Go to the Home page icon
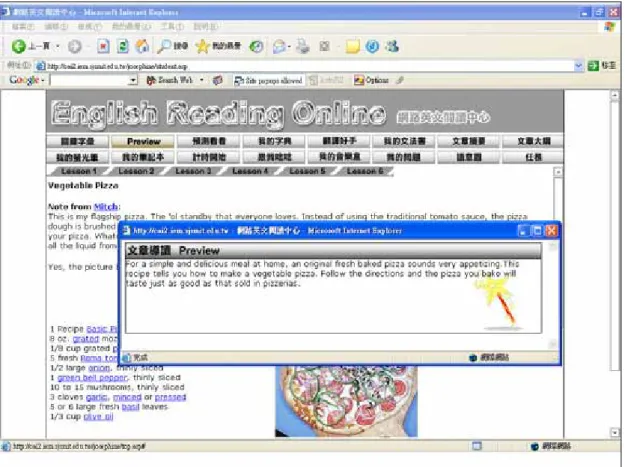Viewport: 625px width, 467px height. click(142, 47)
